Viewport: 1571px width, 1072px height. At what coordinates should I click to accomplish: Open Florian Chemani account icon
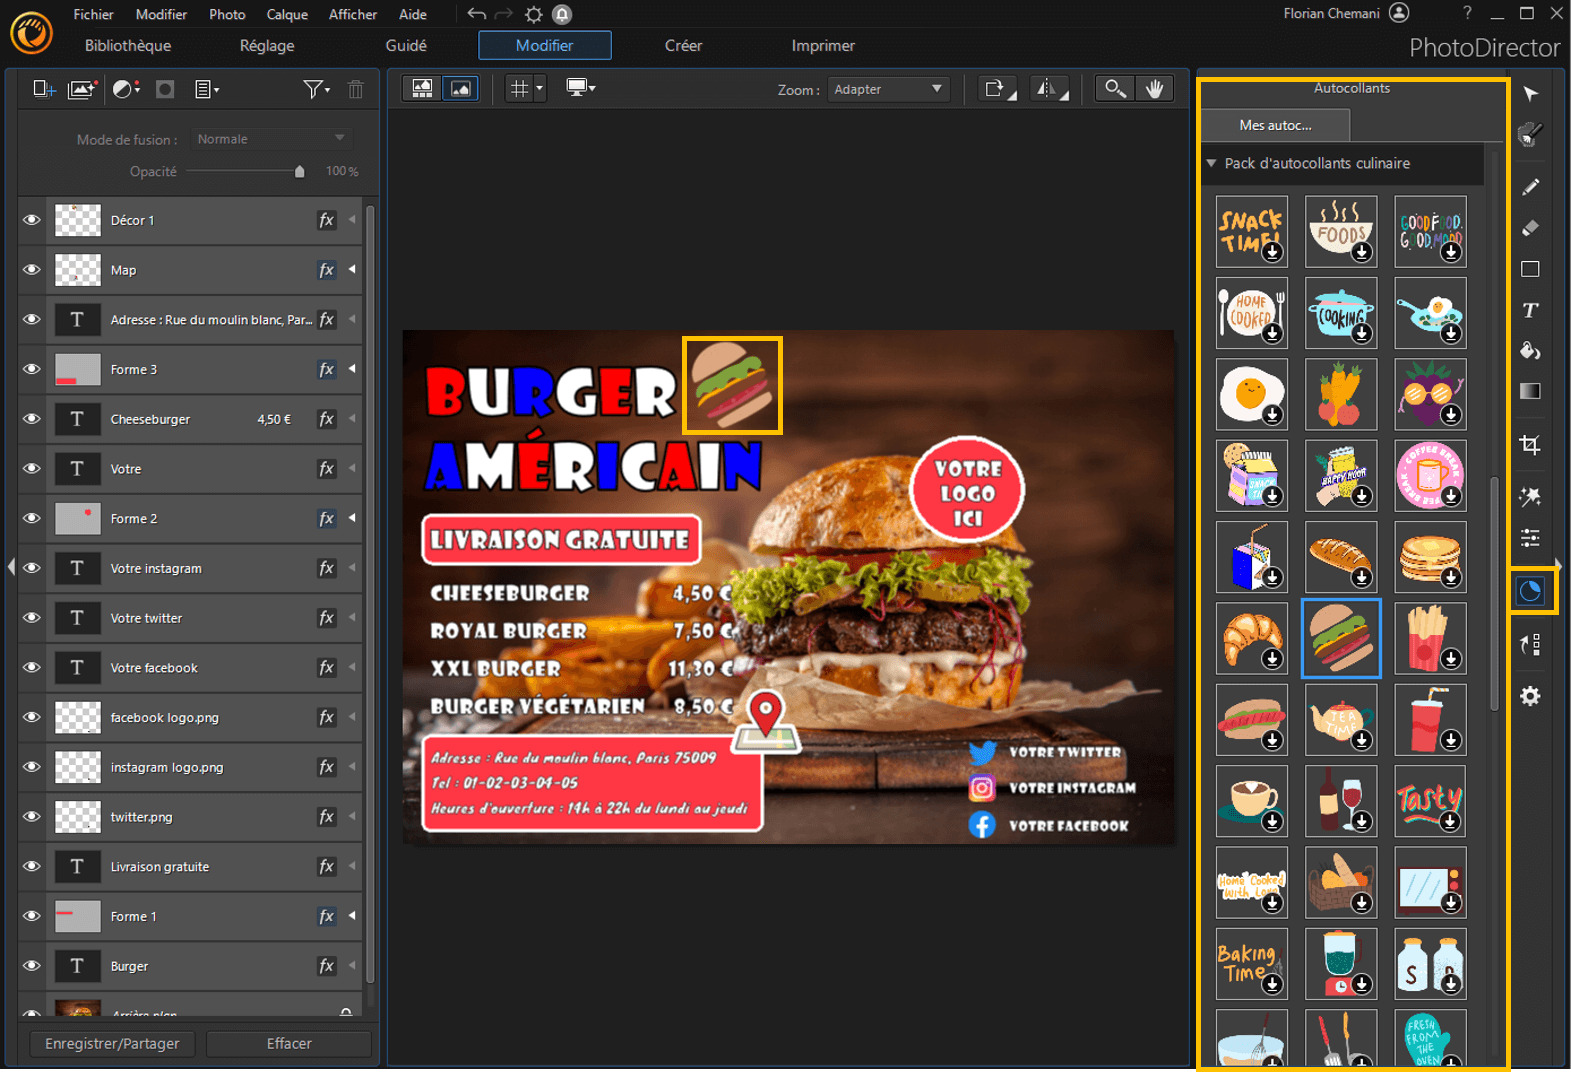tap(1399, 13)
